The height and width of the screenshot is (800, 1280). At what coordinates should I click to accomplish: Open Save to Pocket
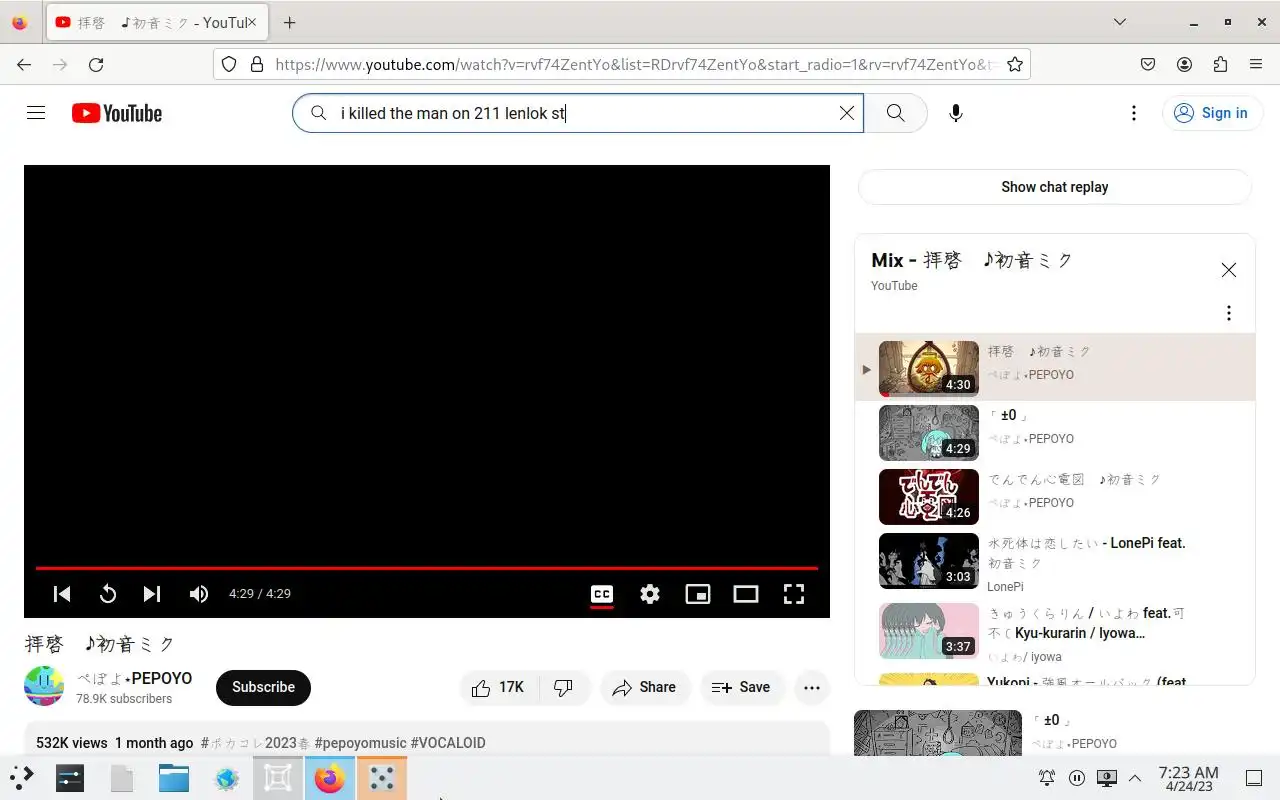1148,64
